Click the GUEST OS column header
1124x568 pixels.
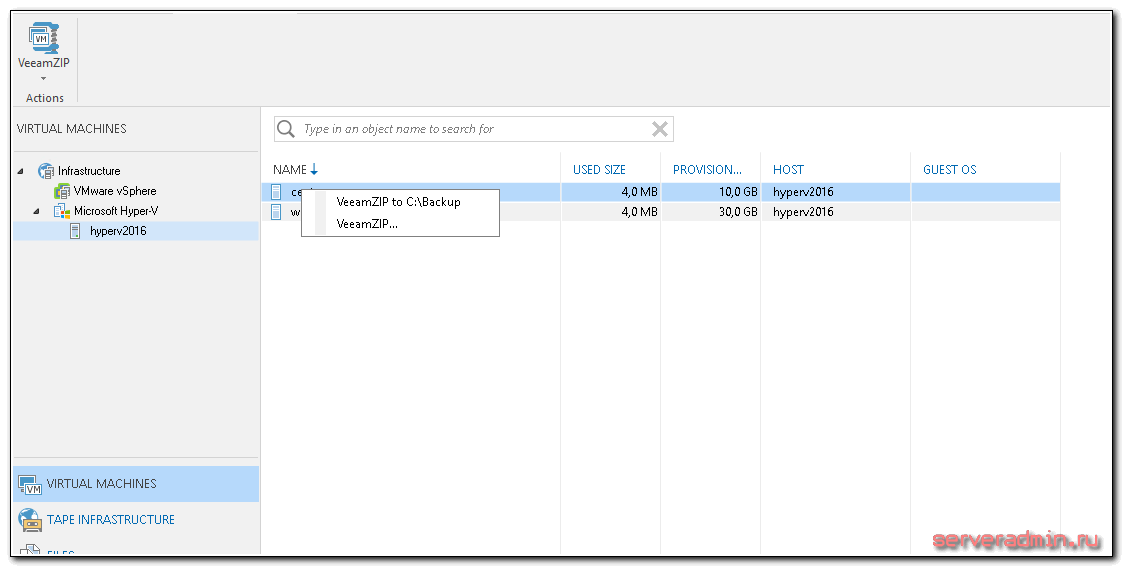pos(949,170)
